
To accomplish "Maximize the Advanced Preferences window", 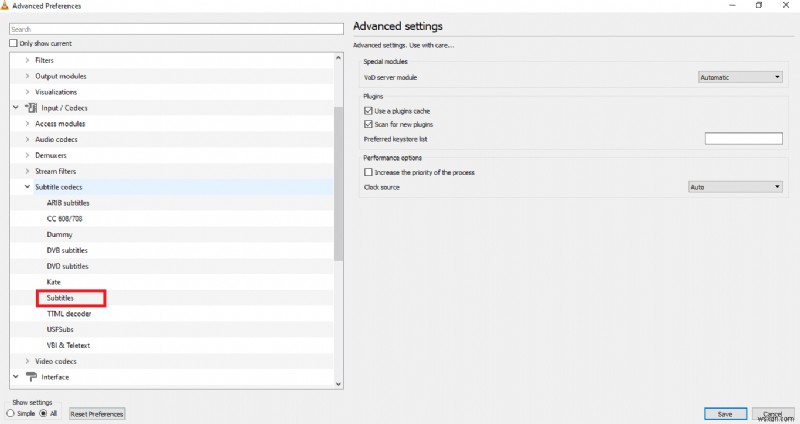I will tap(759, 6).
